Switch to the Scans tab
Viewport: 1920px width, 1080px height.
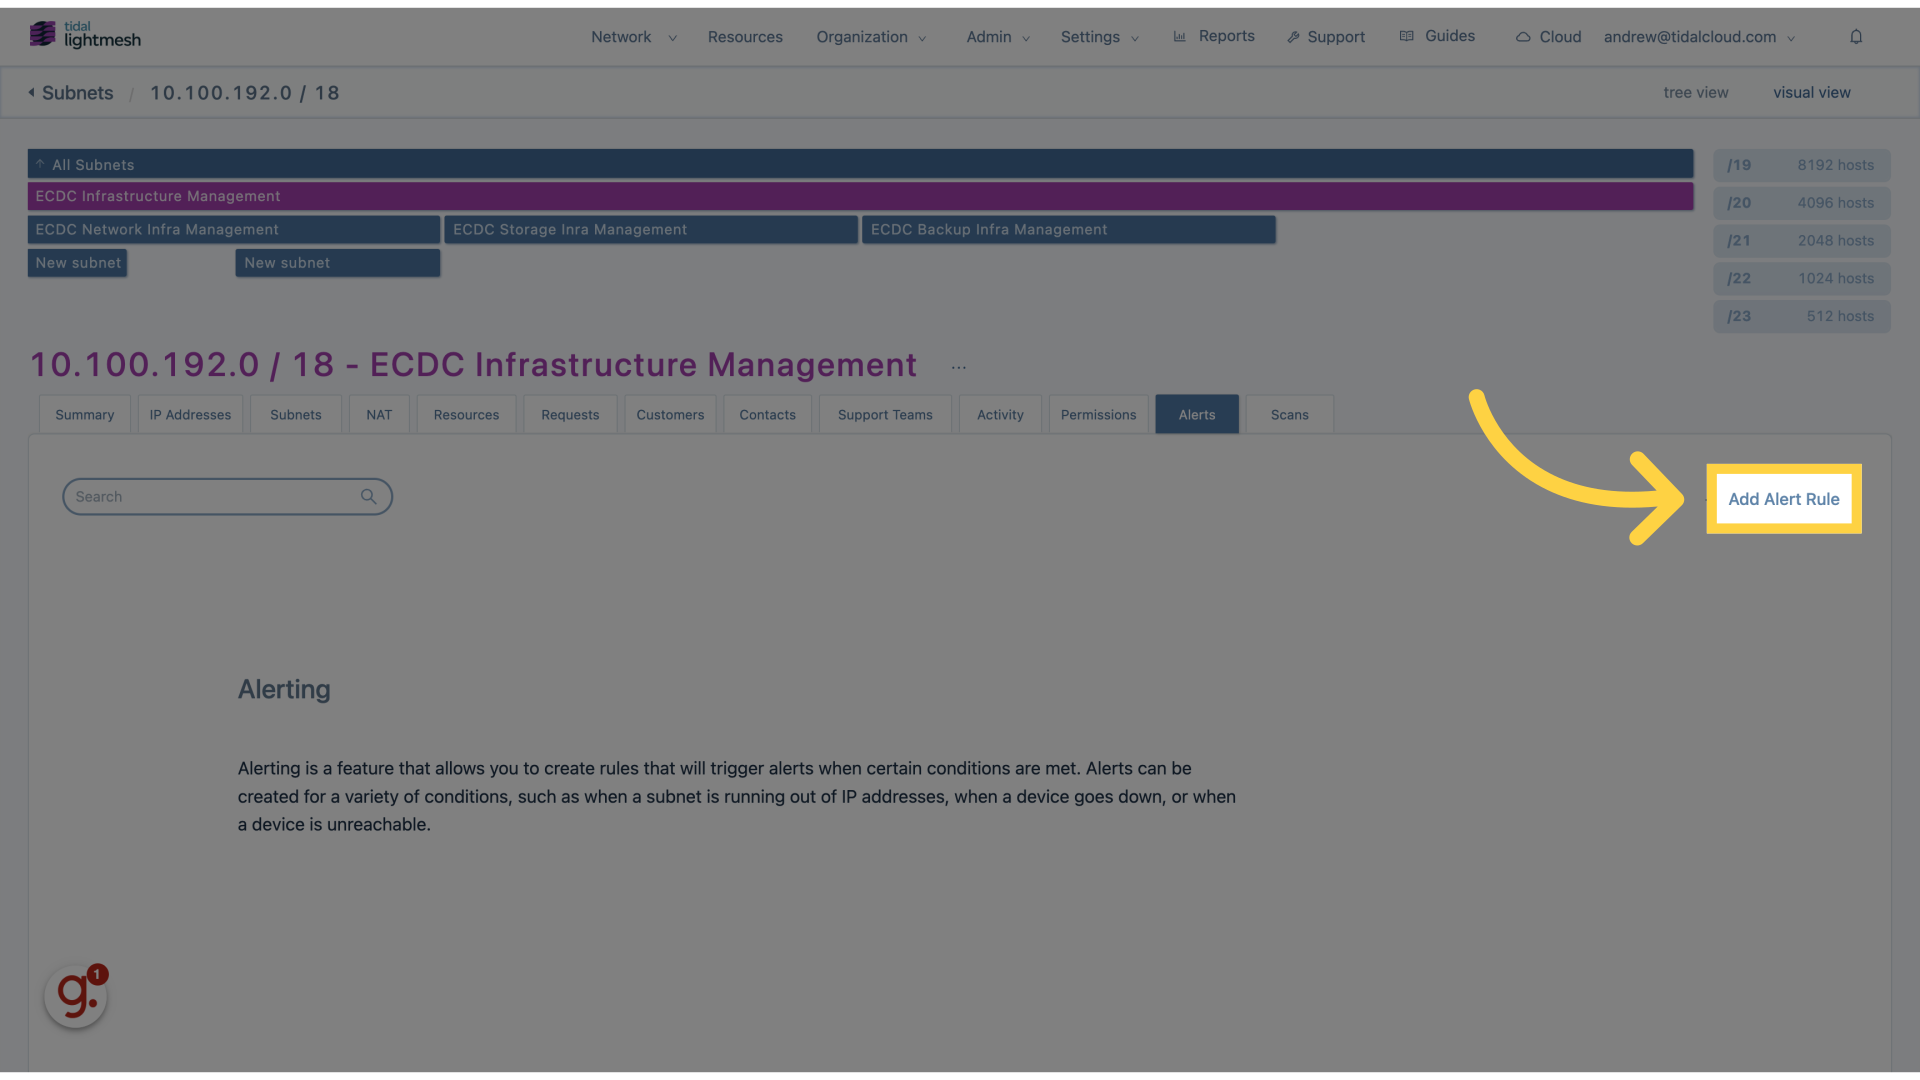click(1290, 414)
